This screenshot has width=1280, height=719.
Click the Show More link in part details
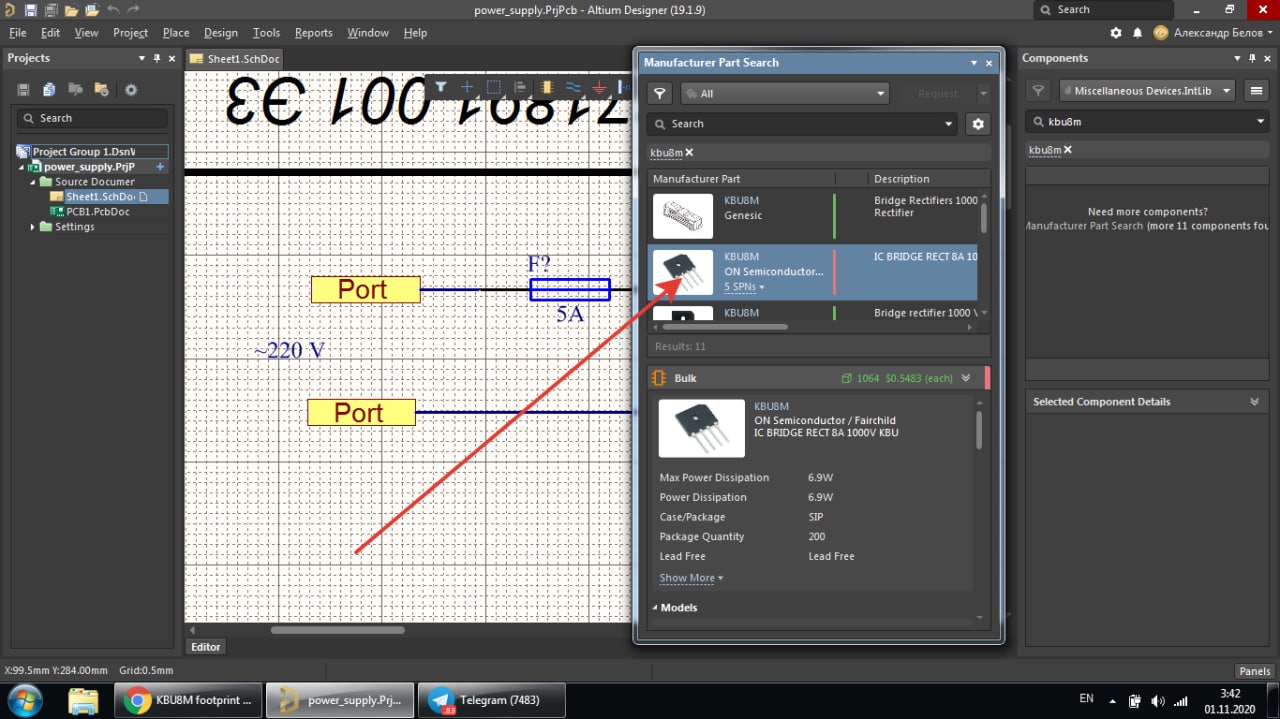(x=691, y=578)
